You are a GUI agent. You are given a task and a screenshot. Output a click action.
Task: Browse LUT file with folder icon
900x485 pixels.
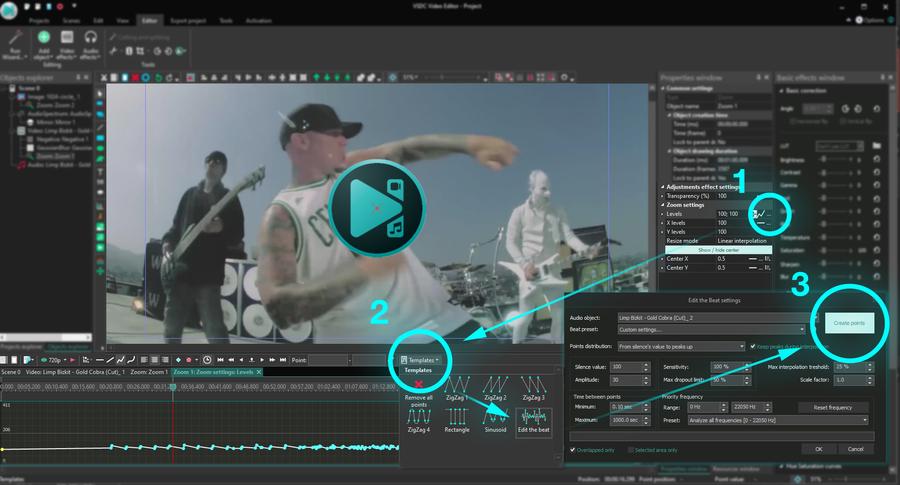point(876,146)
